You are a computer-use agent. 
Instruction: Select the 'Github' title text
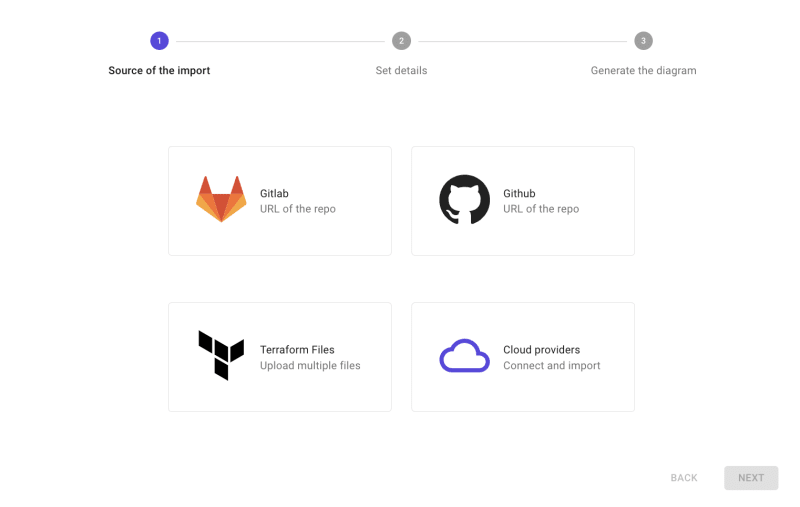coord(519,193)
